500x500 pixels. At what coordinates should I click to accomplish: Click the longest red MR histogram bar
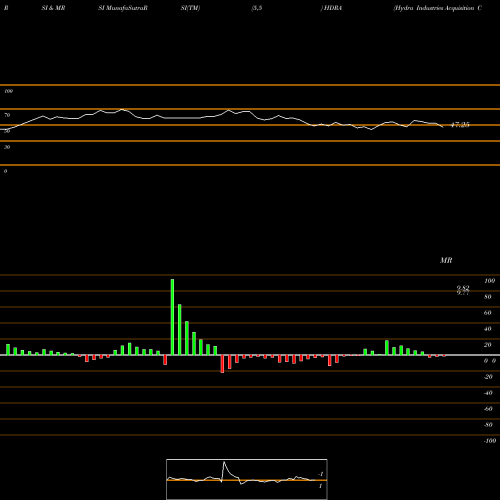coord(222,364)
